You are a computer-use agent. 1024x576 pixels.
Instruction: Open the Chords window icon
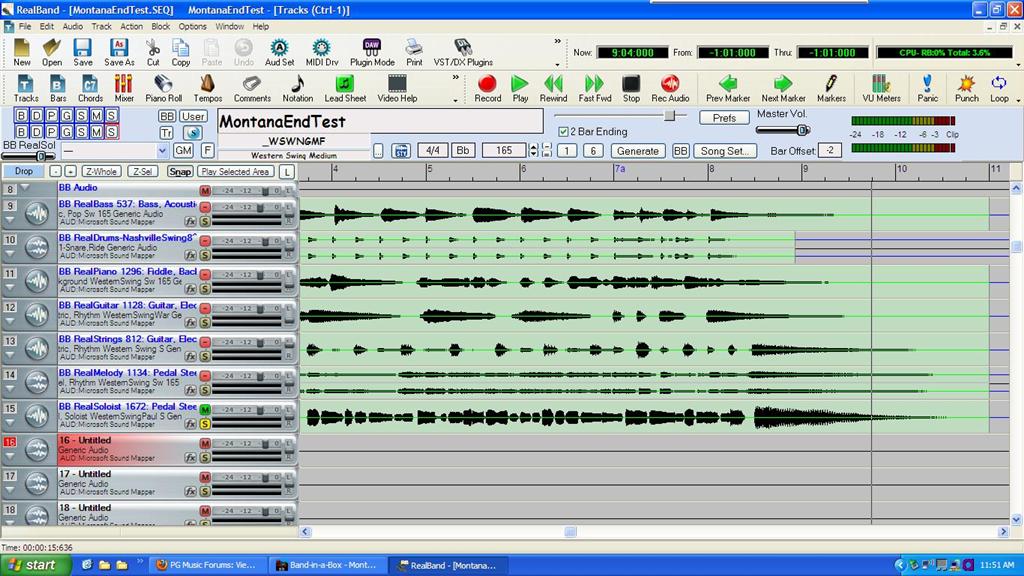(90, 88)
